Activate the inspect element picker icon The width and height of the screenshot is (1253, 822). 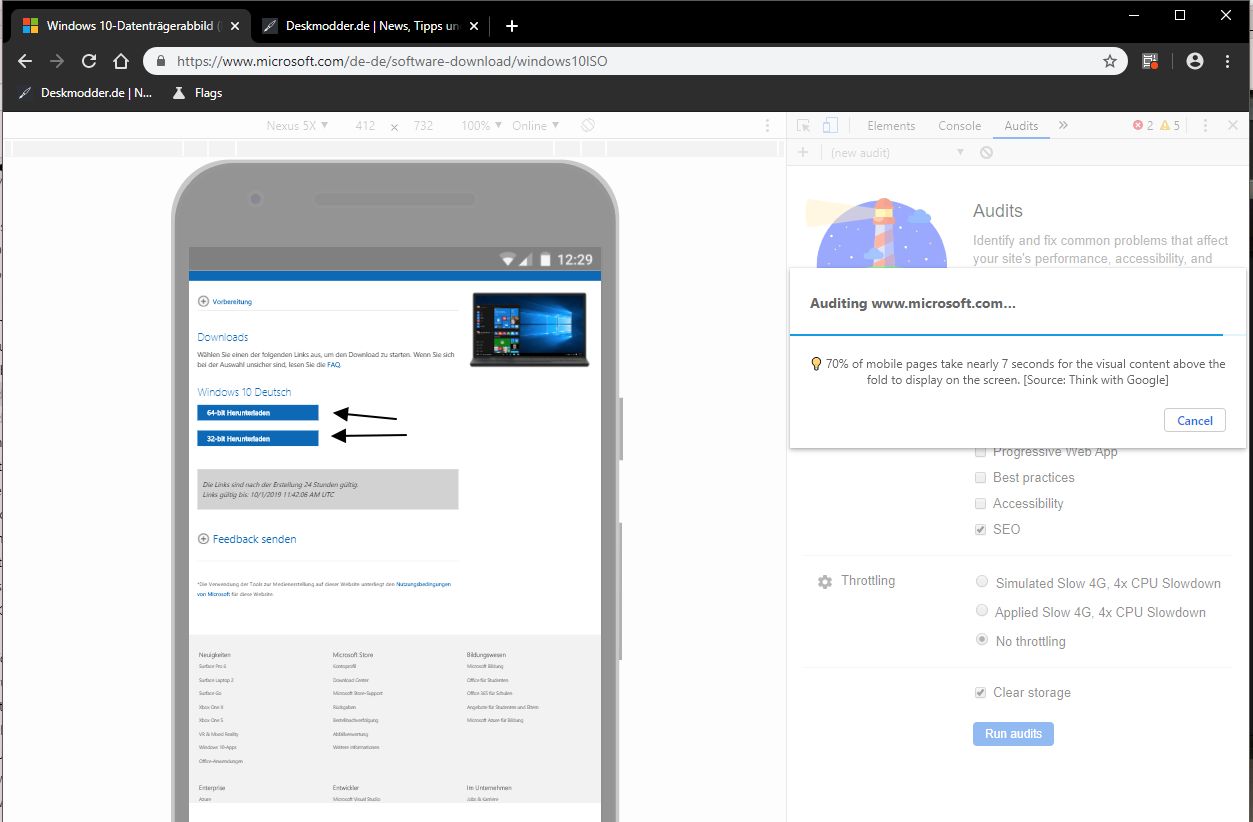tap(804, 126)
